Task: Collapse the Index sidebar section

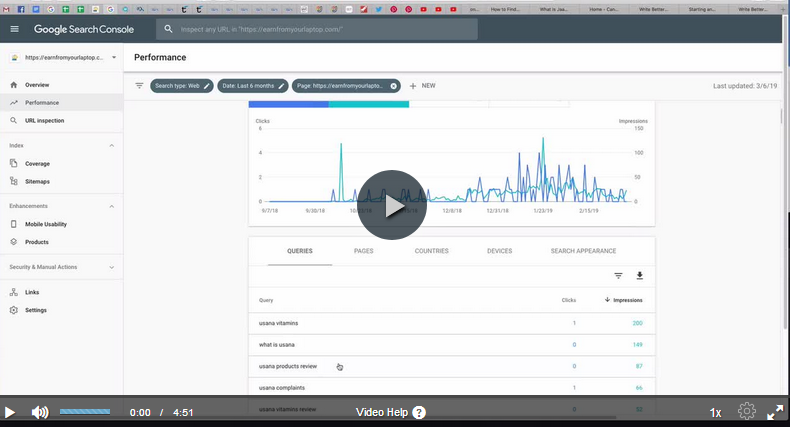Action: 111,145
